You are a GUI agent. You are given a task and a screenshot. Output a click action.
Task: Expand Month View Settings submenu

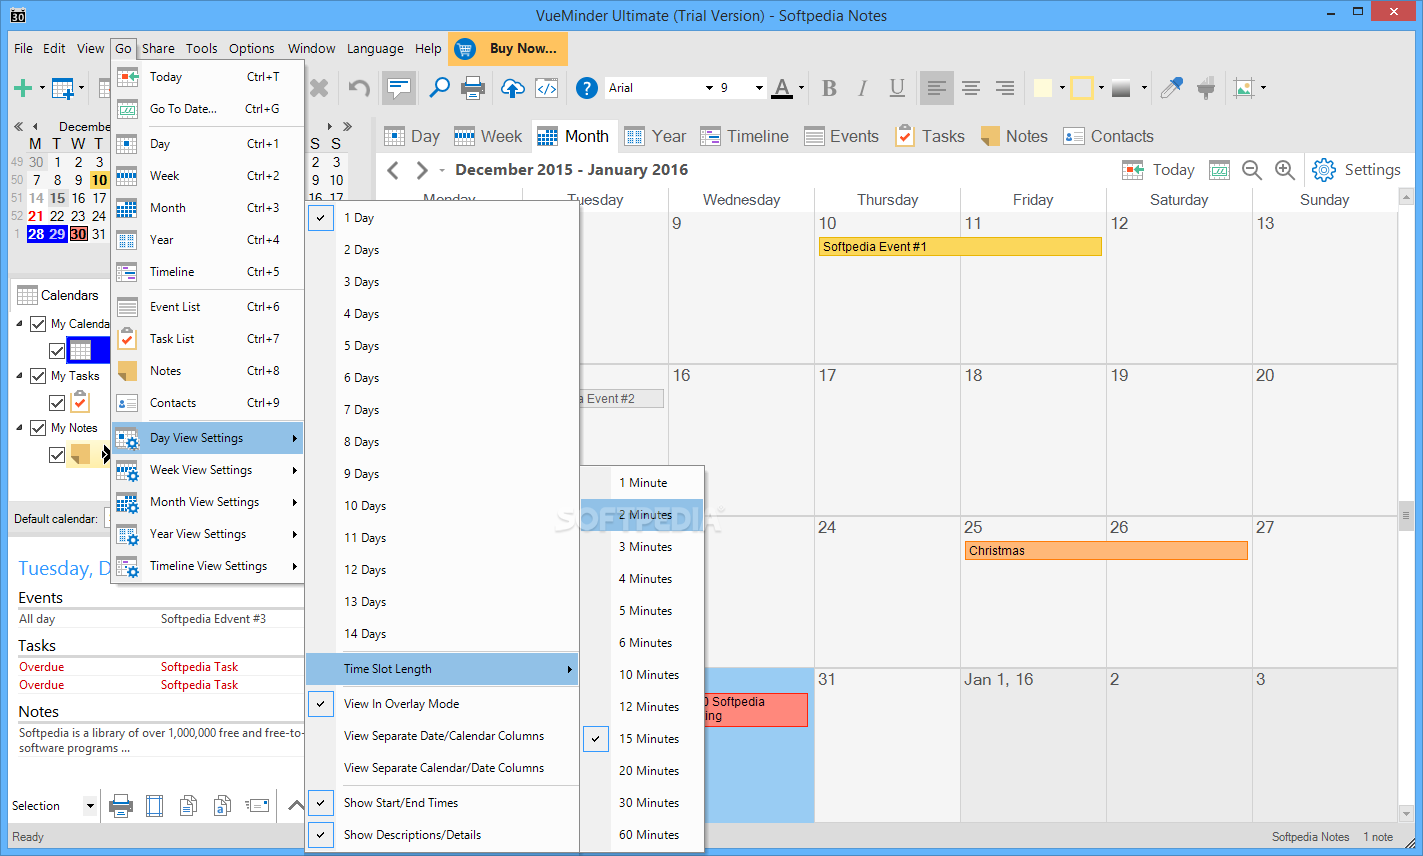(208, 502)
